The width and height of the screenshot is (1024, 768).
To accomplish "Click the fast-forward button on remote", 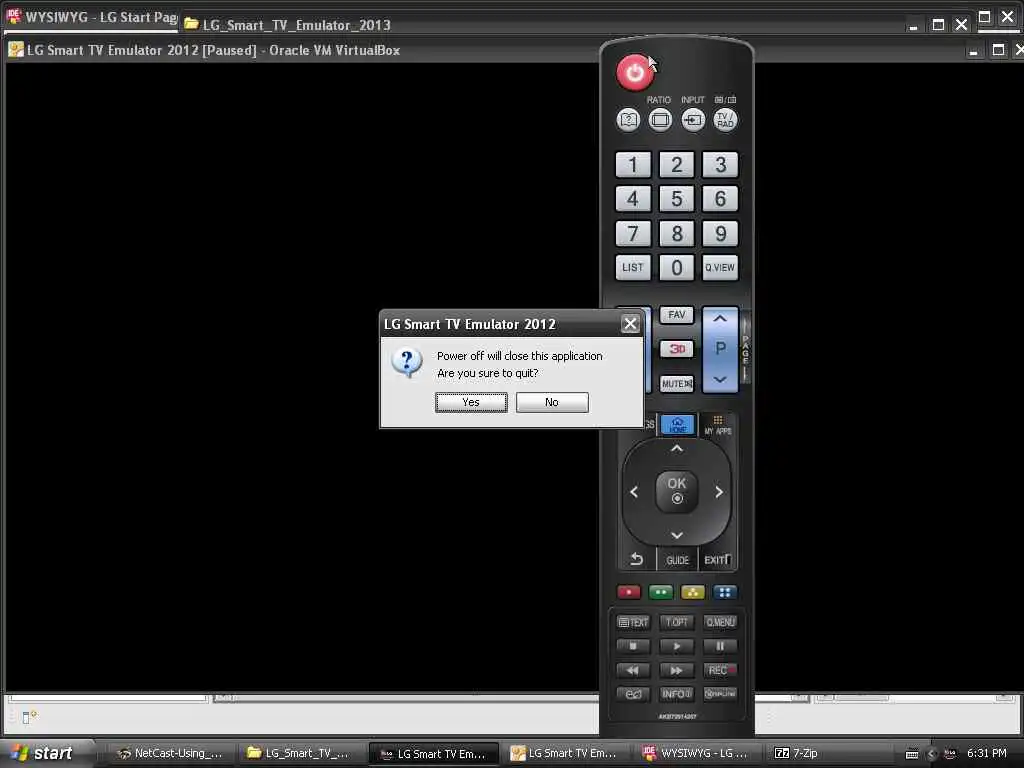I will coord(677,670).
